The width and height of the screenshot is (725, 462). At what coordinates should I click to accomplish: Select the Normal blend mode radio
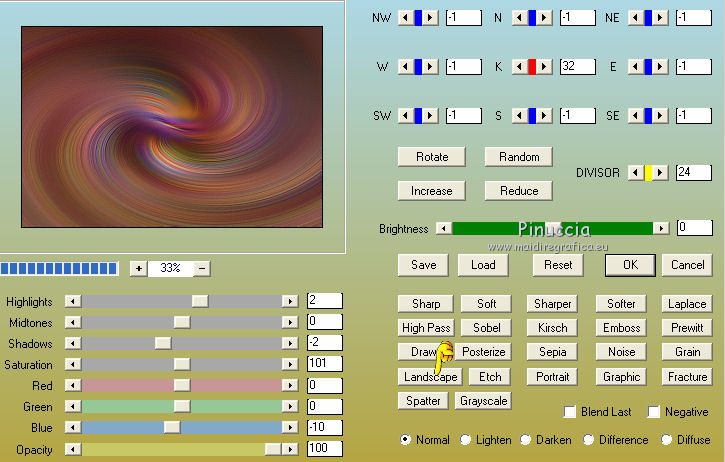406,439
